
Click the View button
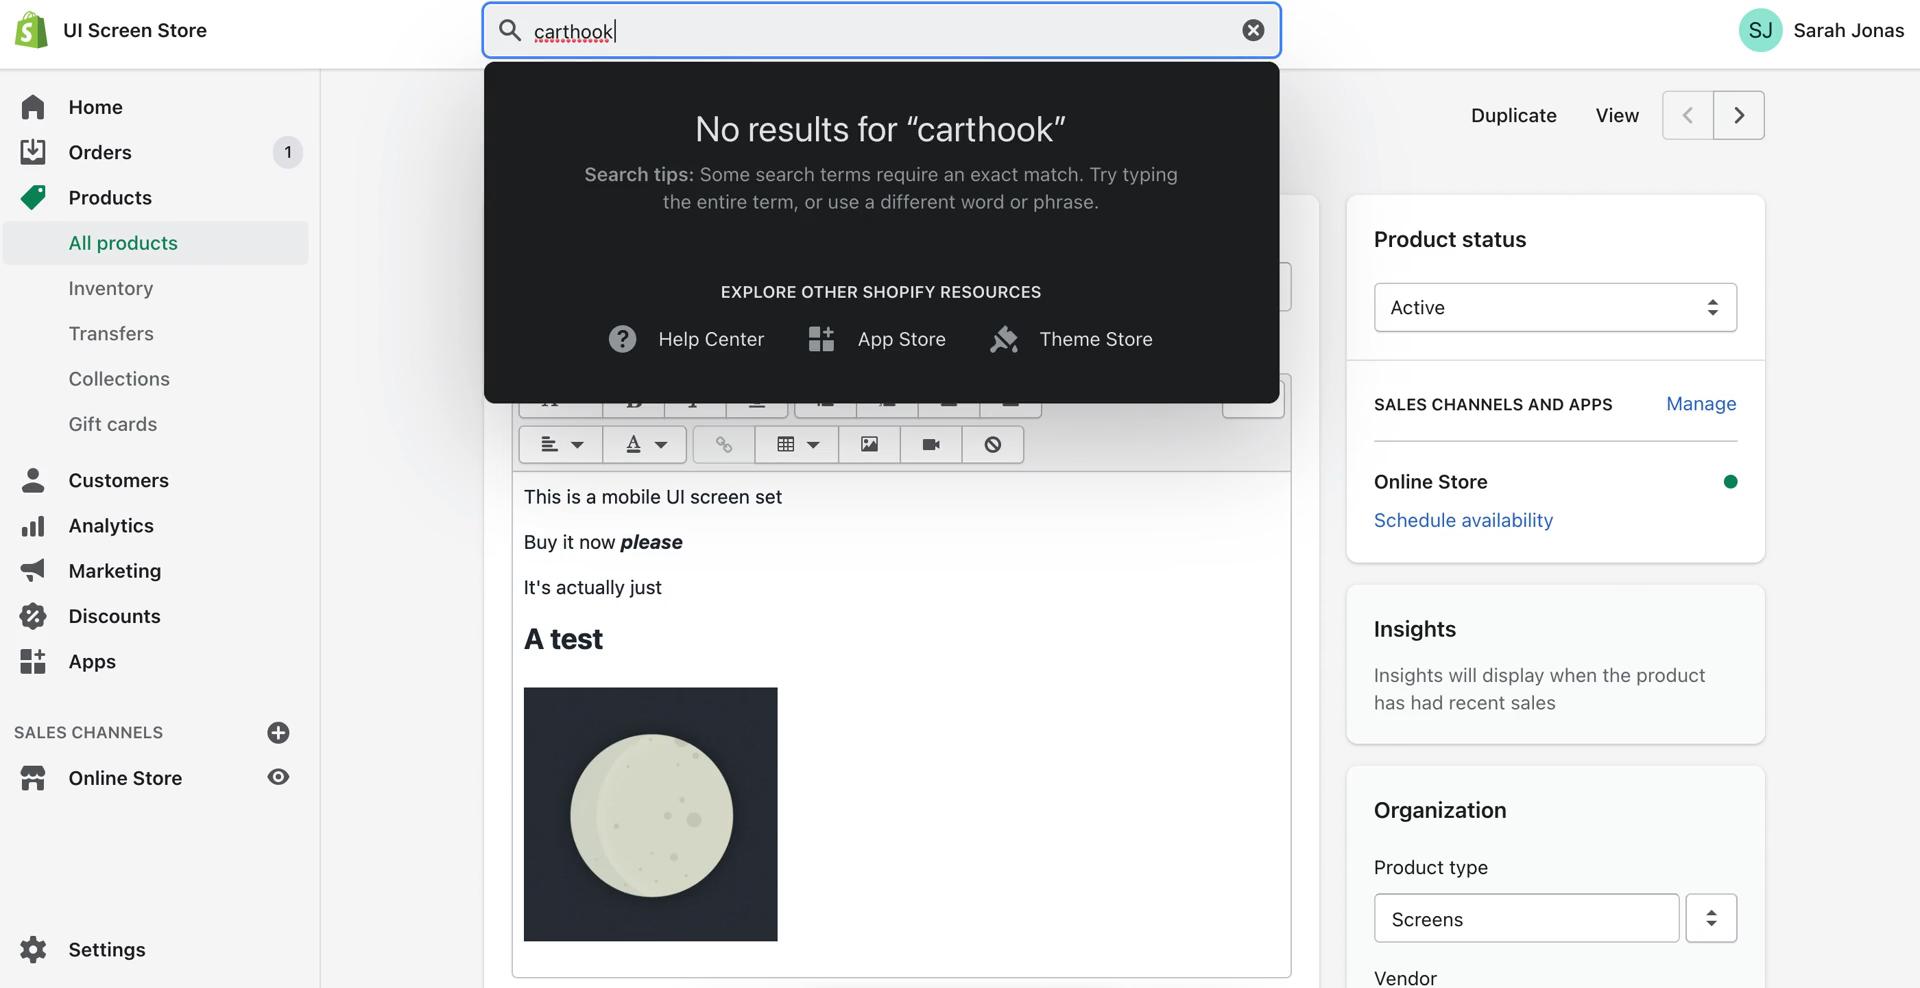click(x=1617, y=115)
